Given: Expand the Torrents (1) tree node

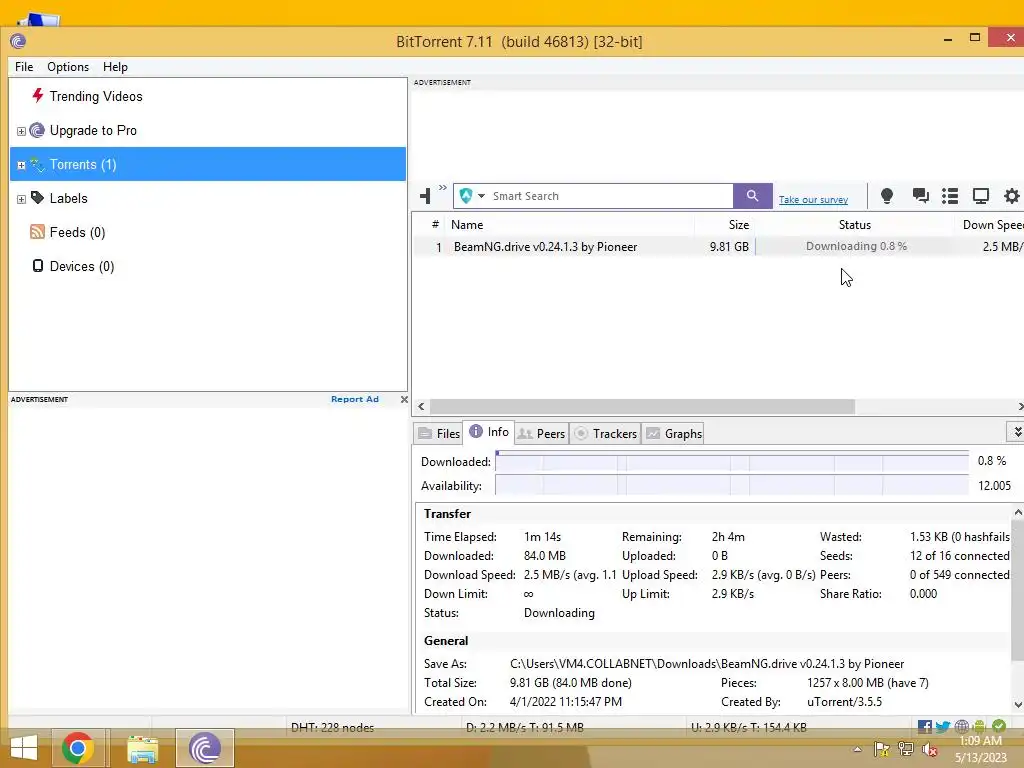Looking at the screenshot, I should pyautogui.click(x=21, y=165).
